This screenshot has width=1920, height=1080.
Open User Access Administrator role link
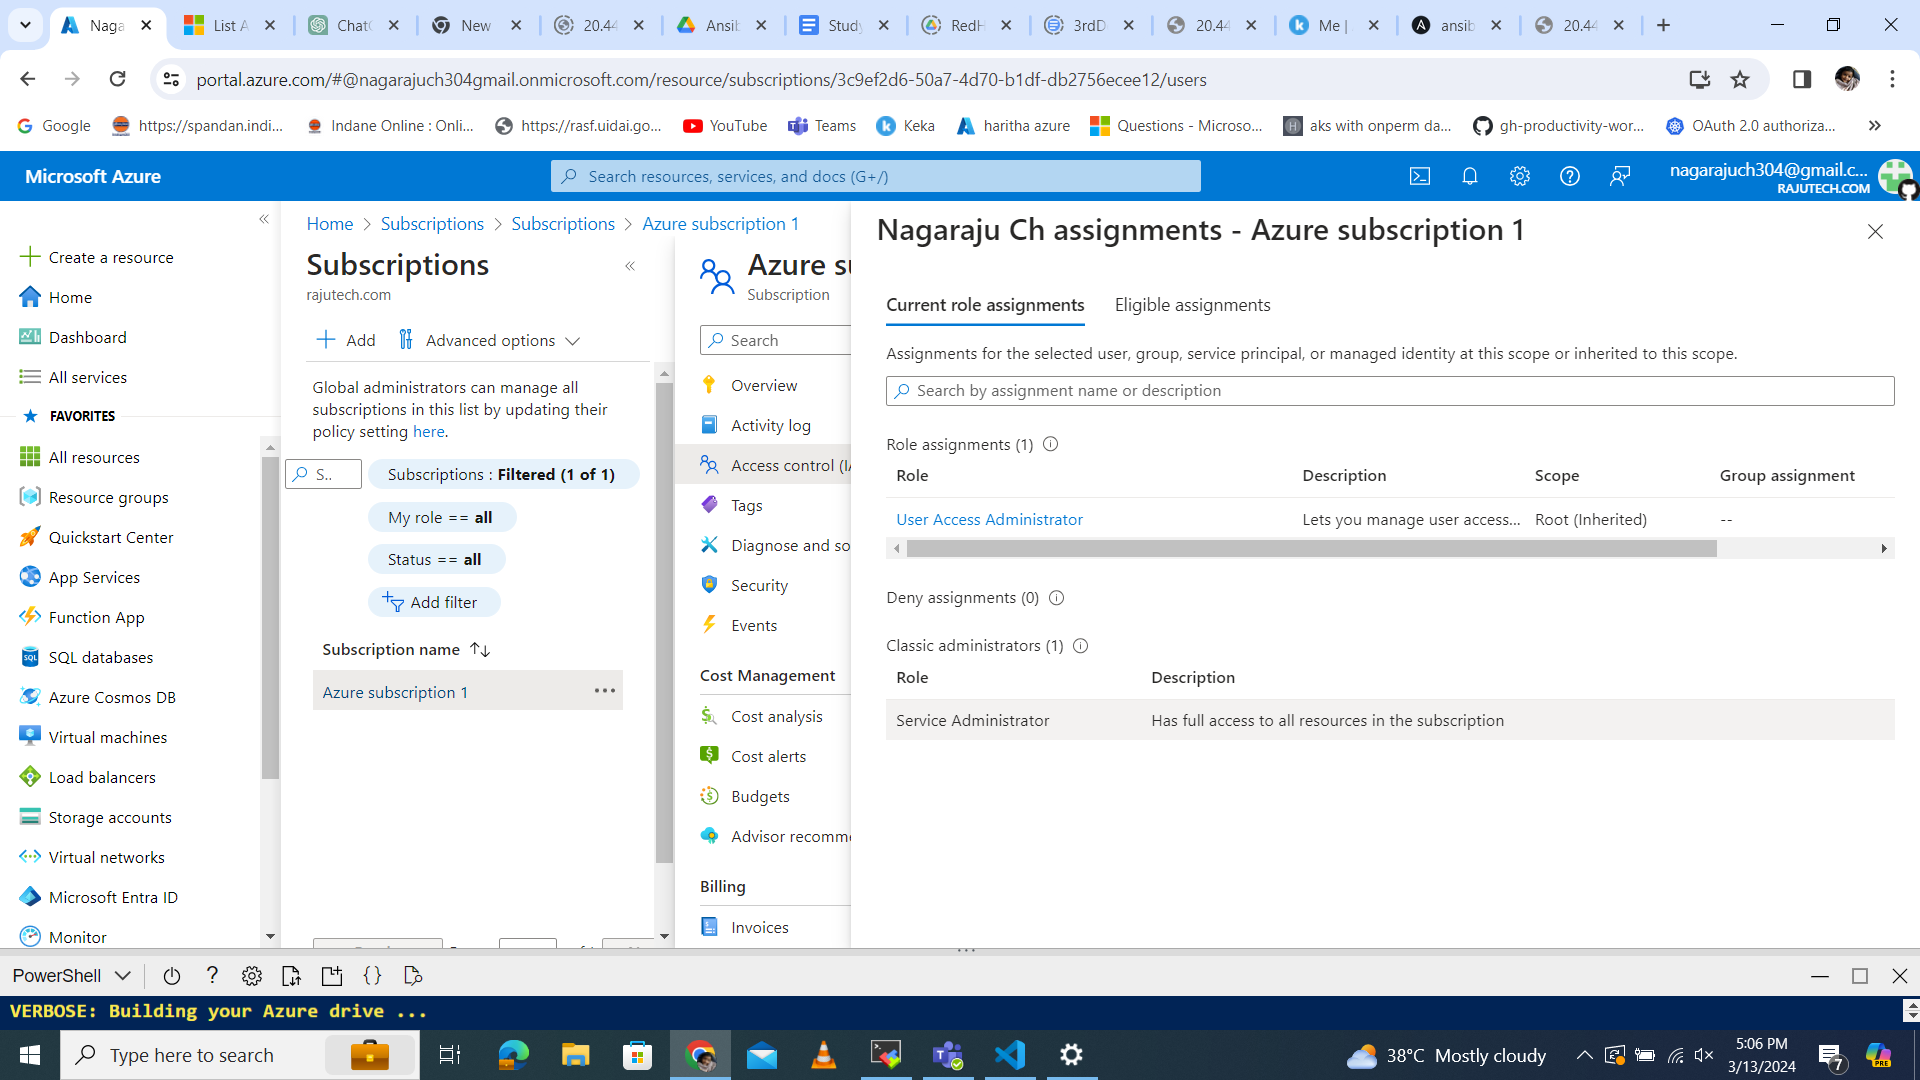click(x=989, y=519)
